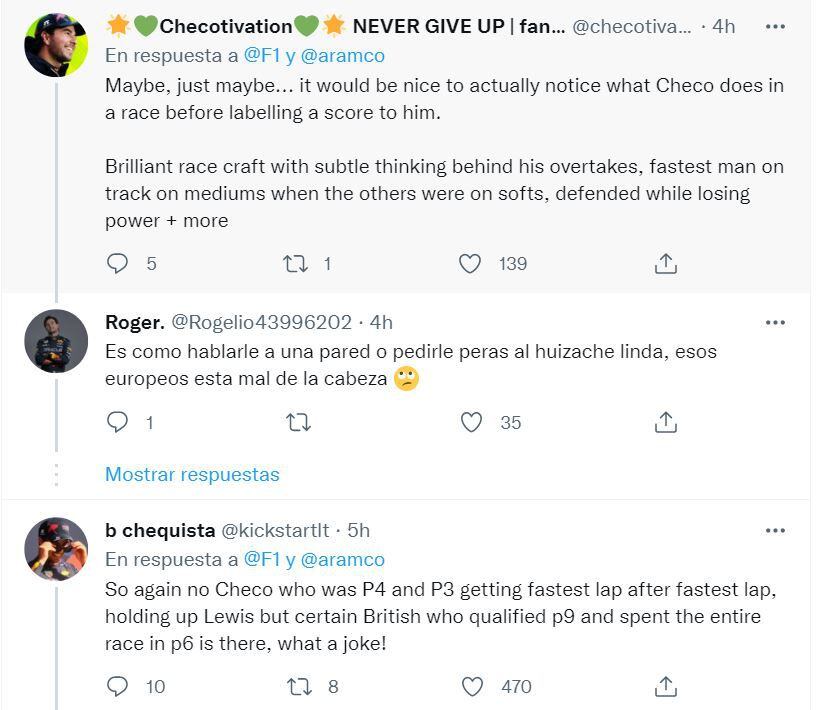Share Roger's tweet

[666, 422]
